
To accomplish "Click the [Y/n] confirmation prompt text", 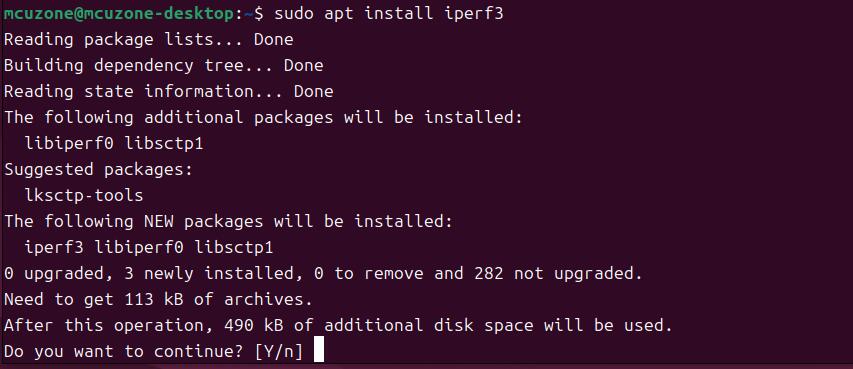I will (279, 352).
